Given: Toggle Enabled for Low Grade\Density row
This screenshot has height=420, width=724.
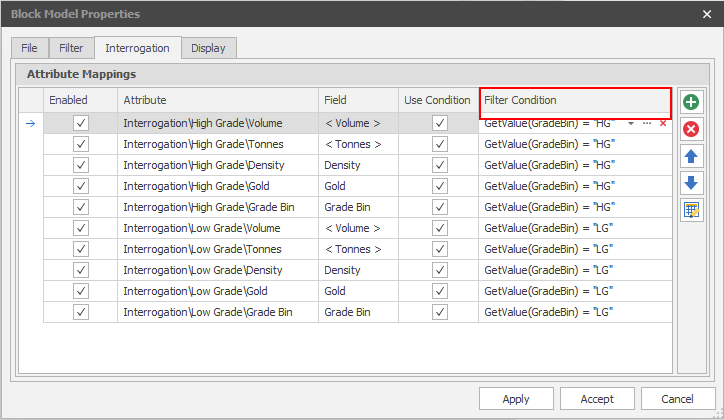Looking at the screenshot, I should [81, 270].
